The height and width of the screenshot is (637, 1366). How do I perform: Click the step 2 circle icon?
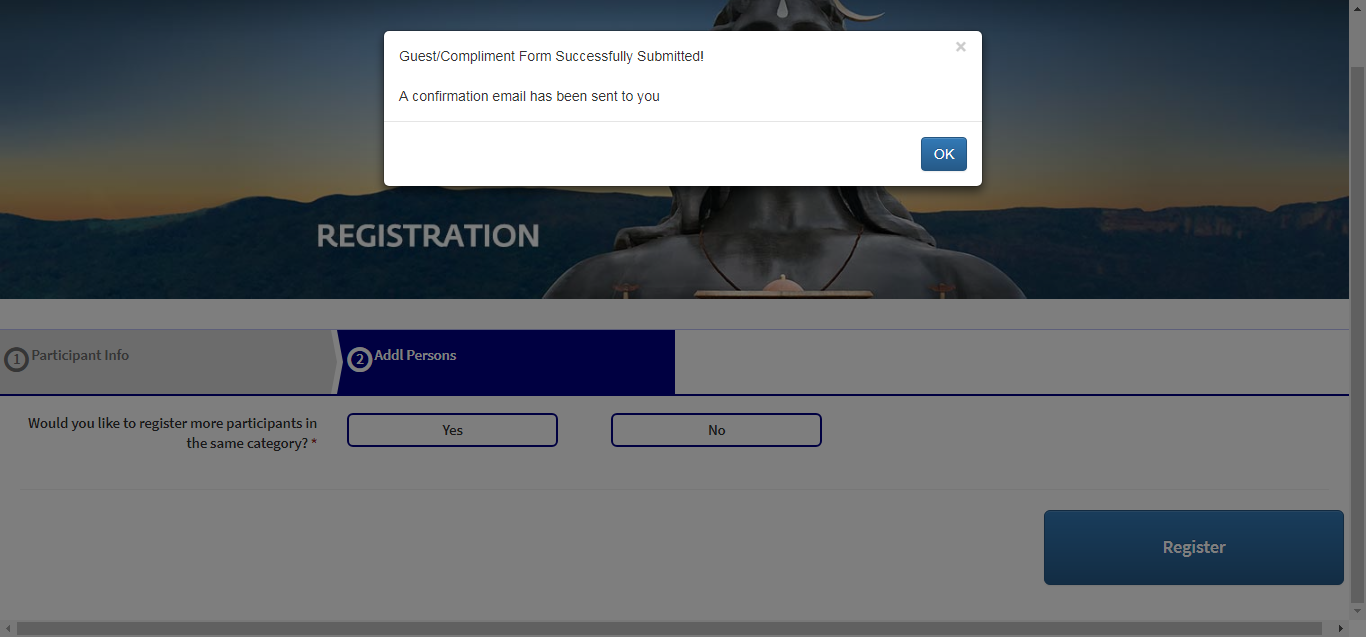click(x=359, y=359)
